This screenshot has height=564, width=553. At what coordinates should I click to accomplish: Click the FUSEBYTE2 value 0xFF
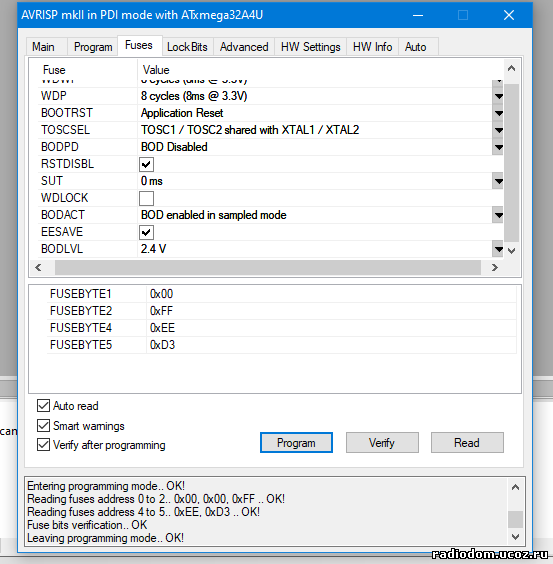click(161, 311)
